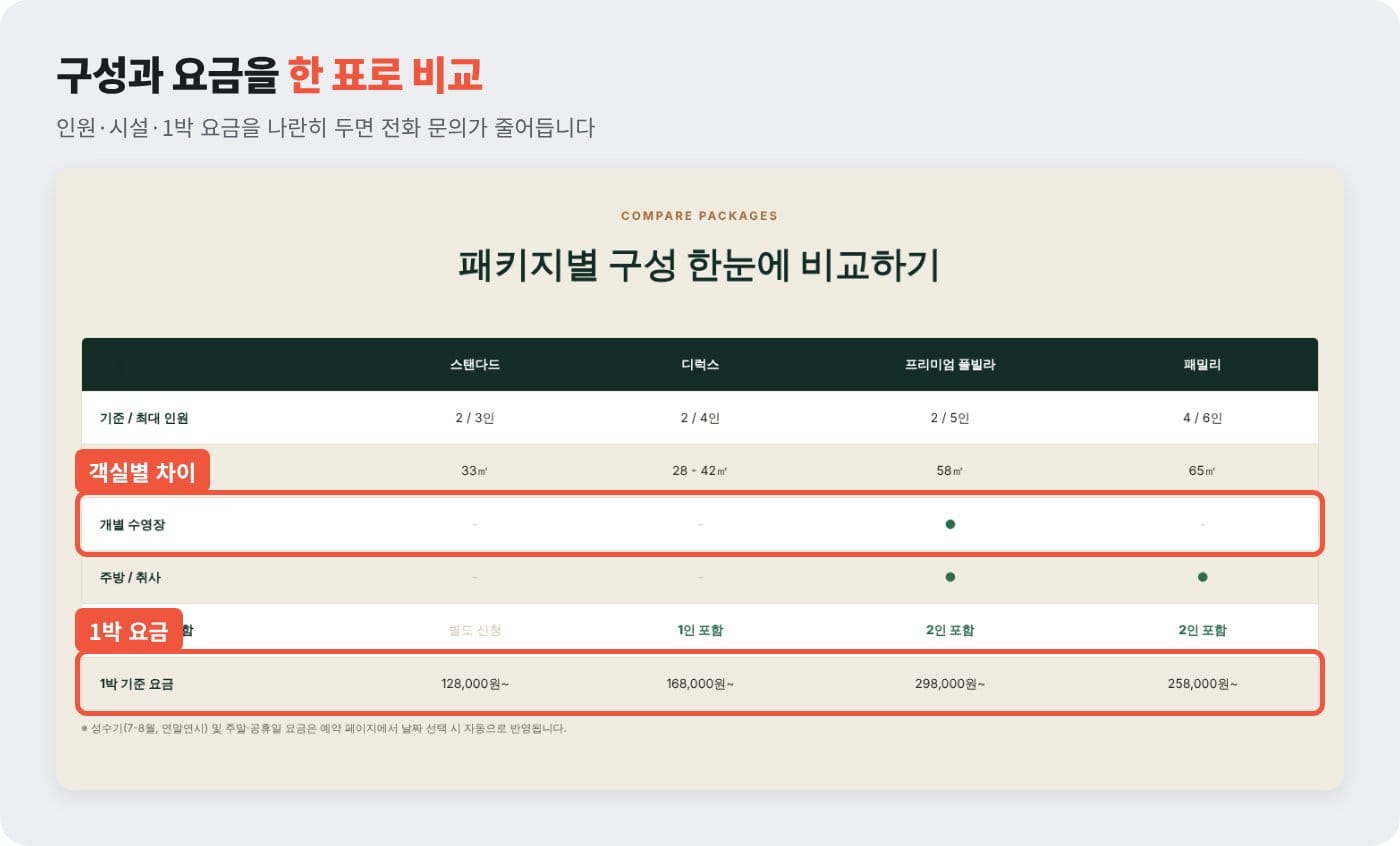Select the 스탠다드 column header
Viewport: 1400px width, 846px height.
pos(475,365)
